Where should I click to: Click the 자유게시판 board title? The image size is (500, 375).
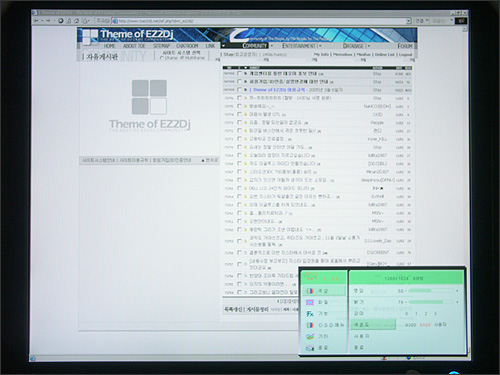102,57
